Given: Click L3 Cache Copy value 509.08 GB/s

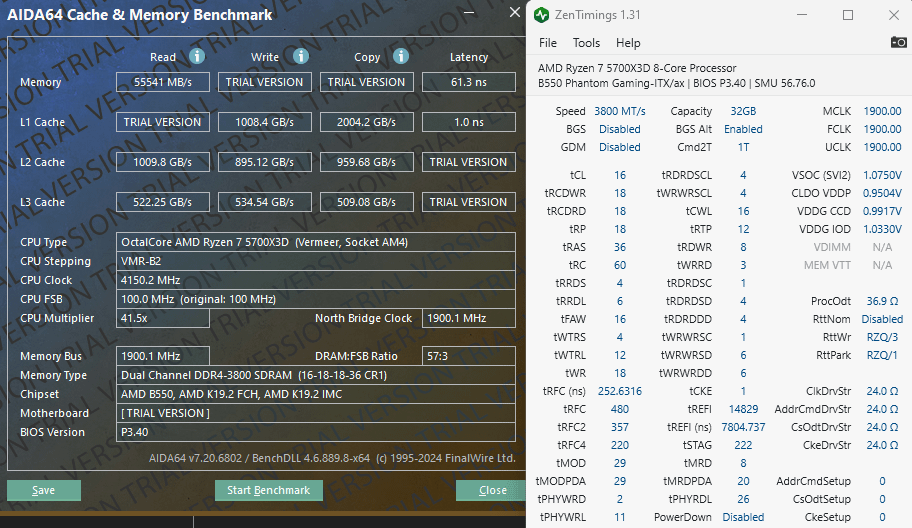Looking at the screenshot, I should coord(366,202).
